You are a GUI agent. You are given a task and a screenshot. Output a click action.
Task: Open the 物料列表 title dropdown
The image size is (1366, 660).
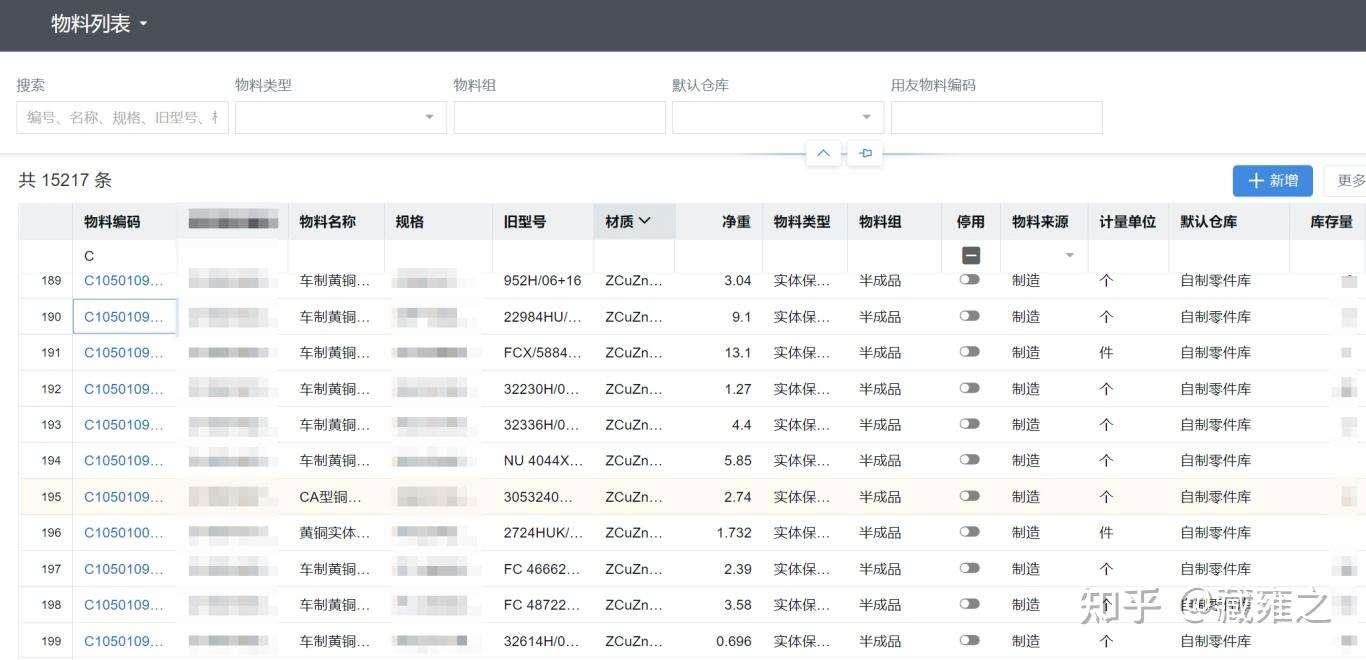pyautogui.click(x=99, y=24)
